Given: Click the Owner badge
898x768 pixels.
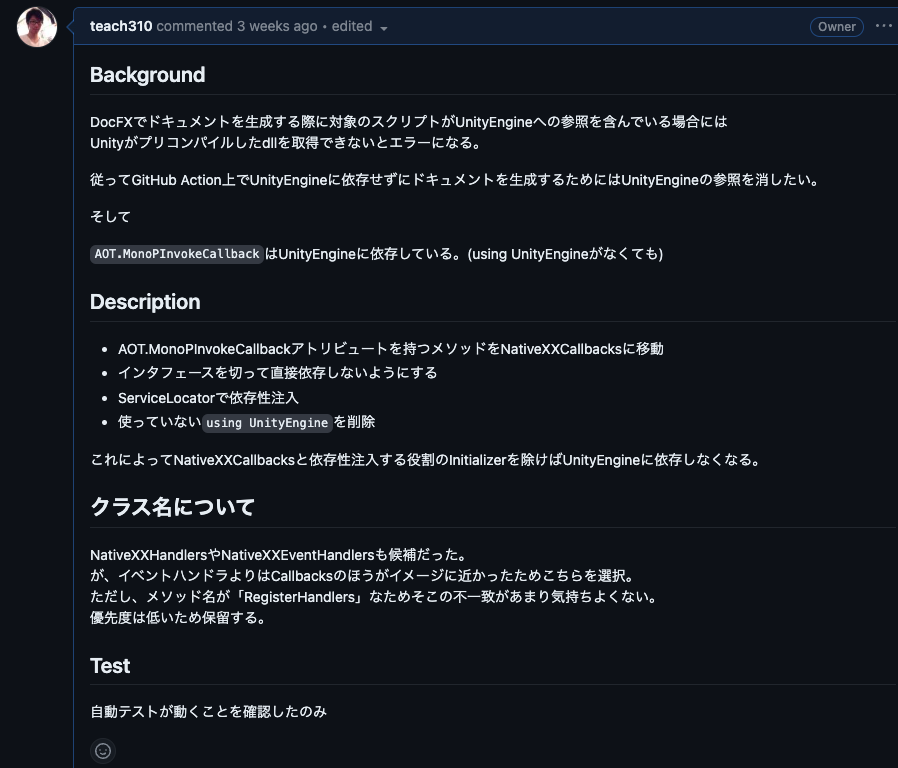Looking at the screenshot, I should (836, 27).
